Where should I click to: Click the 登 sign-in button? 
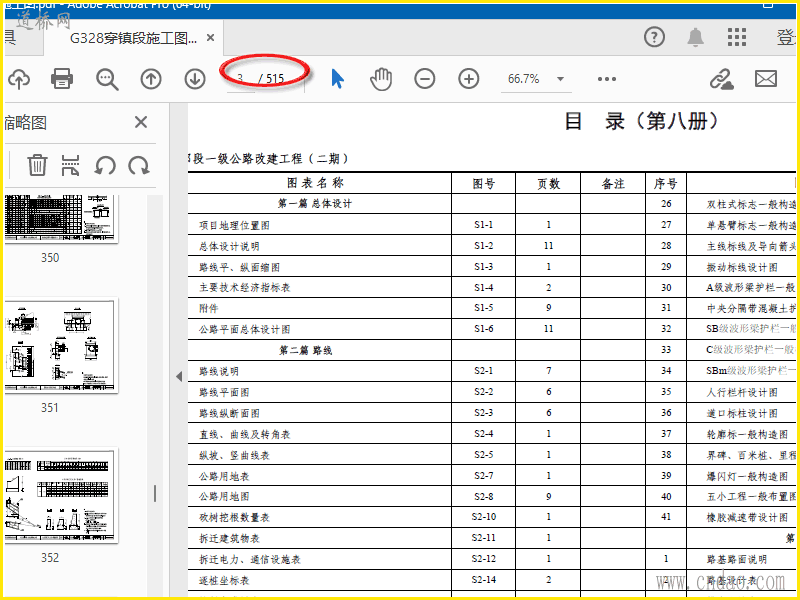[x=786, y=37]
